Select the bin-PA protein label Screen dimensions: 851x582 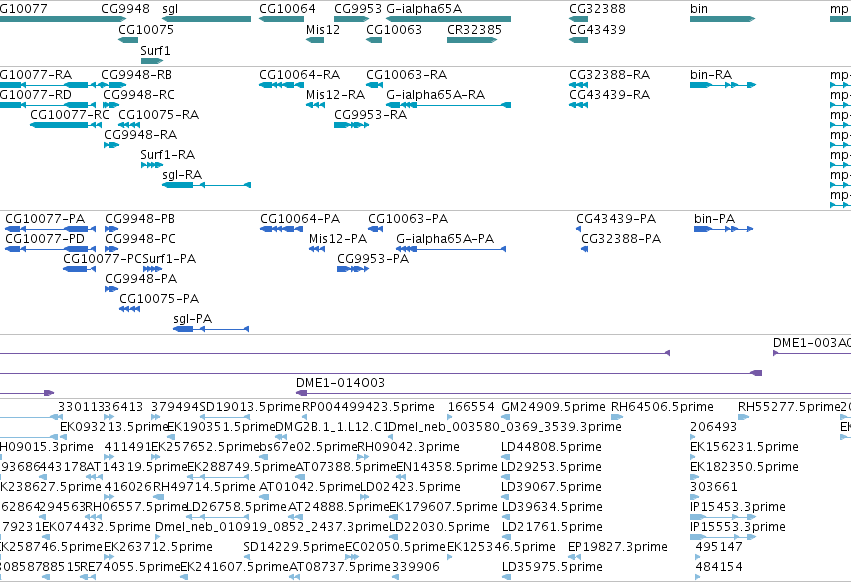[x=714, y=219]
